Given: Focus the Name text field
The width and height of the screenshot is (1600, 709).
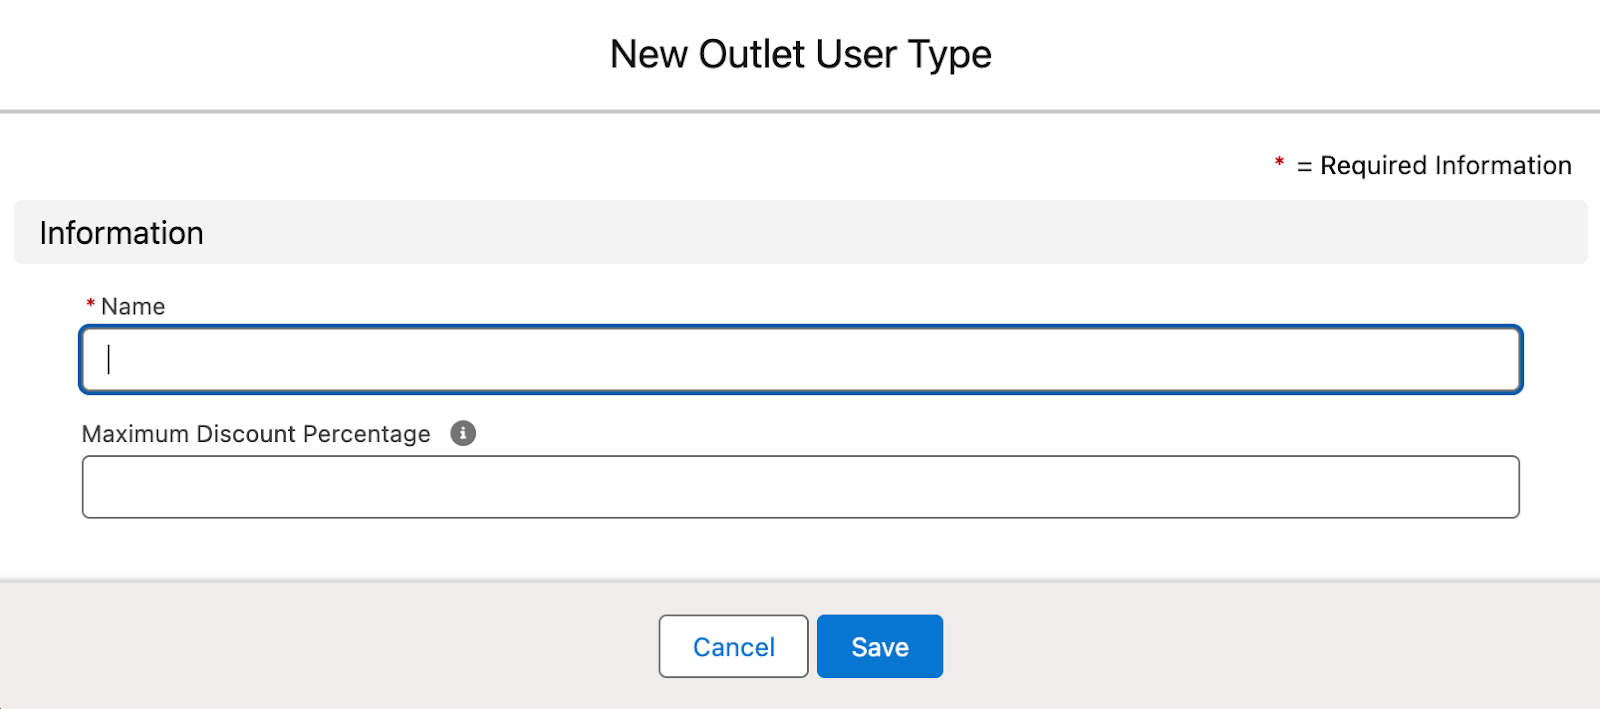Looking at the screenshot, I should [x=800, y=360].
